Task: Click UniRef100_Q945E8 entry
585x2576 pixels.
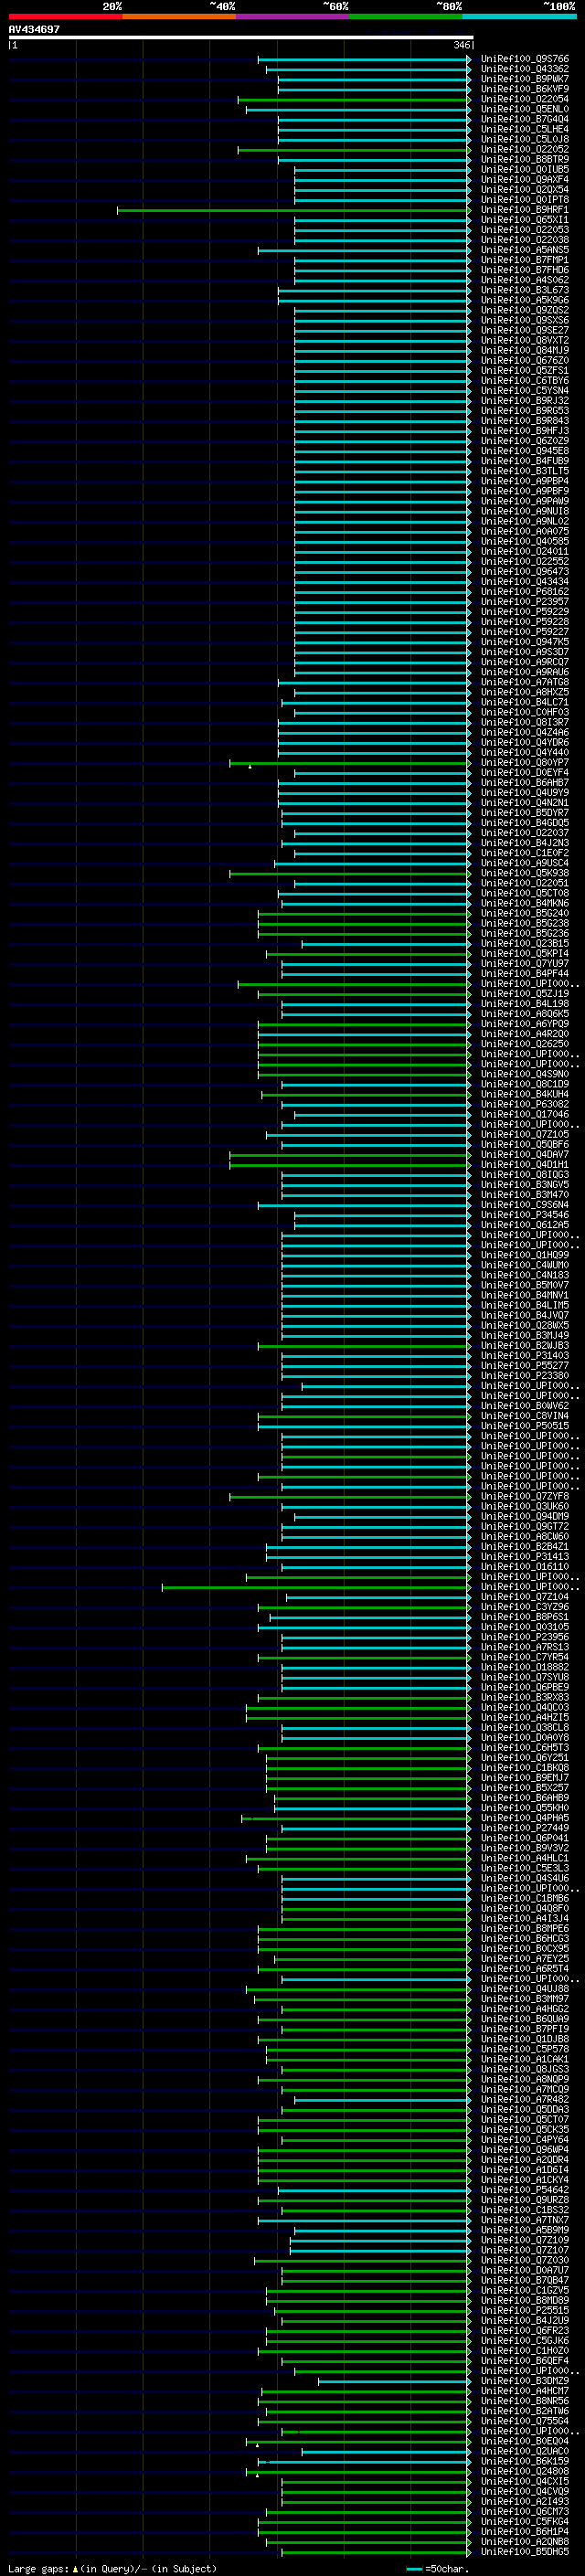Action: (525, 451)
